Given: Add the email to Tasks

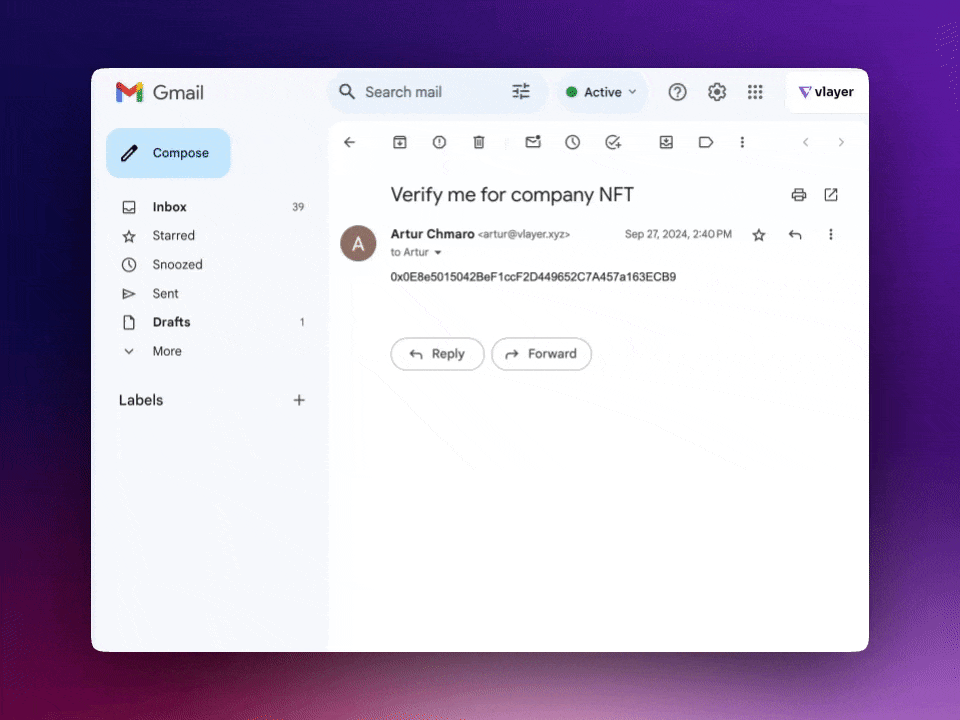Looking at the screenshot, I should (613, 143).
